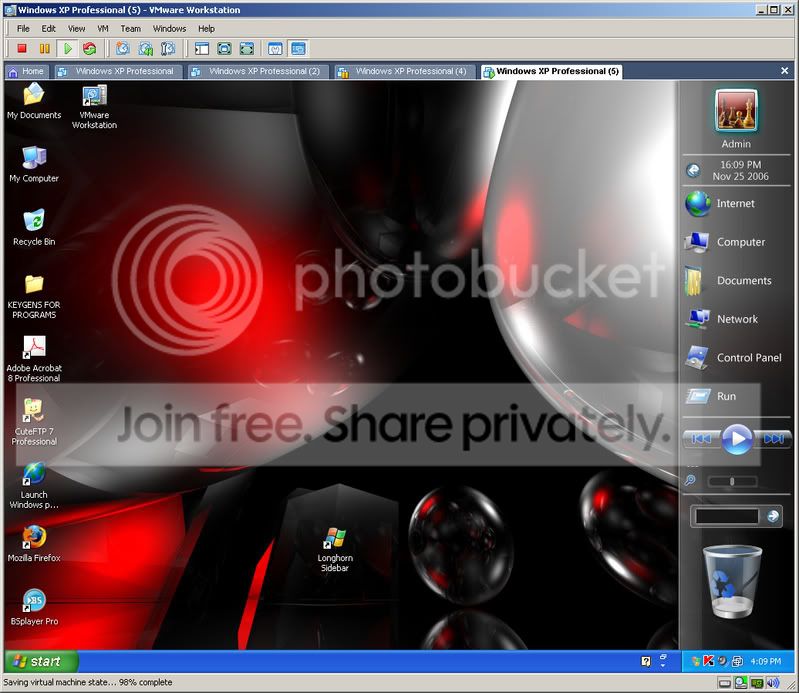Click Run in the sidebar
This screenshot has width=799, height=693.
click(x=711, y=396)
